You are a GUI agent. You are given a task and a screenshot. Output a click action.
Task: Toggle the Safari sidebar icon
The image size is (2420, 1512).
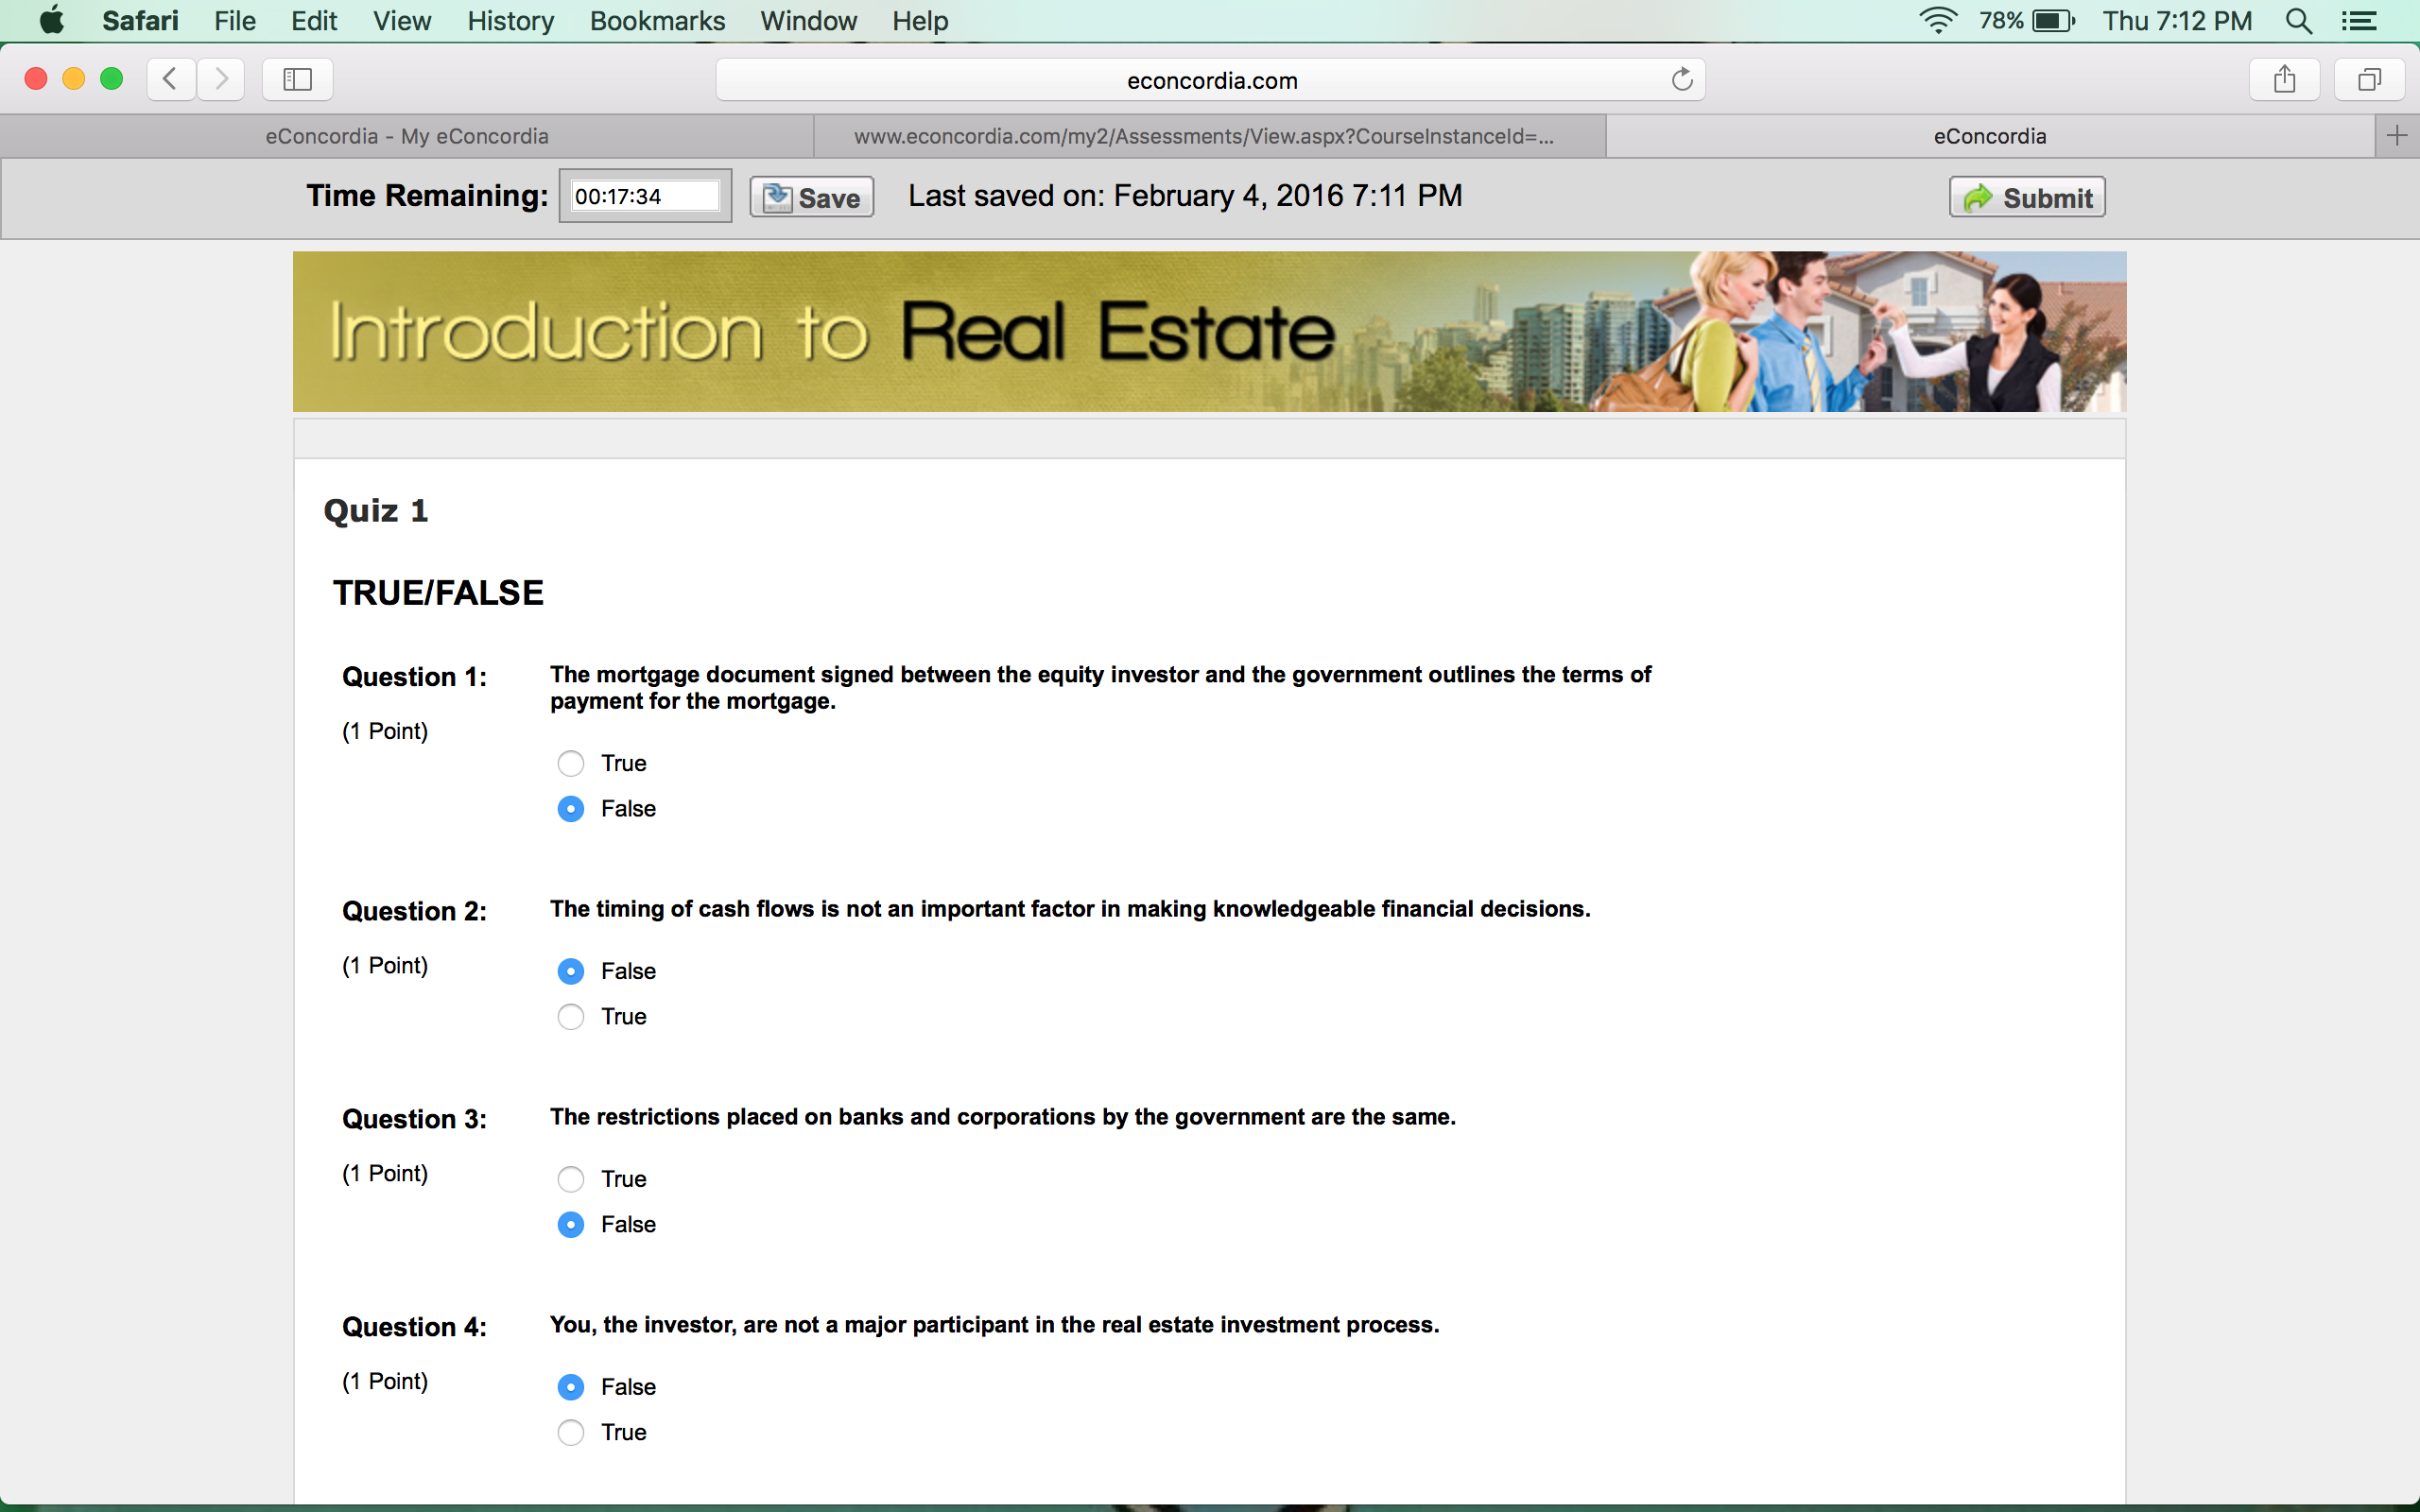[297, 79]
